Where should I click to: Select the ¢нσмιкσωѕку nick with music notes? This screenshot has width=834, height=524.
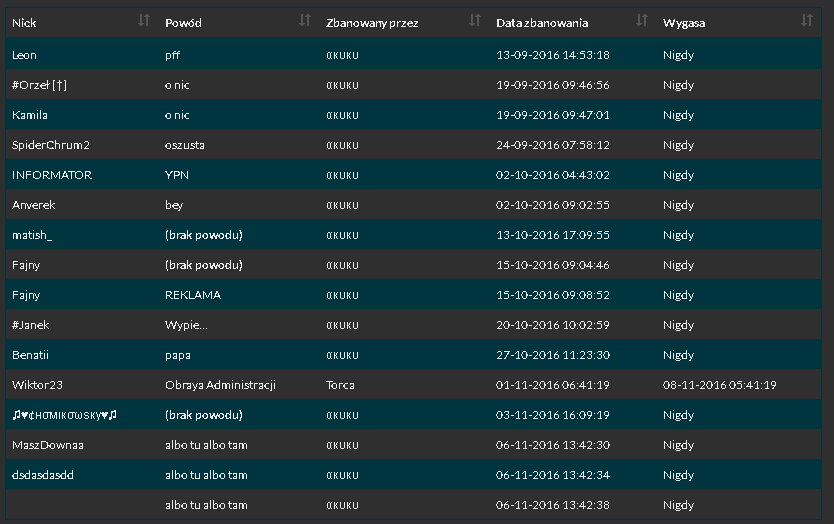(64, 415)
